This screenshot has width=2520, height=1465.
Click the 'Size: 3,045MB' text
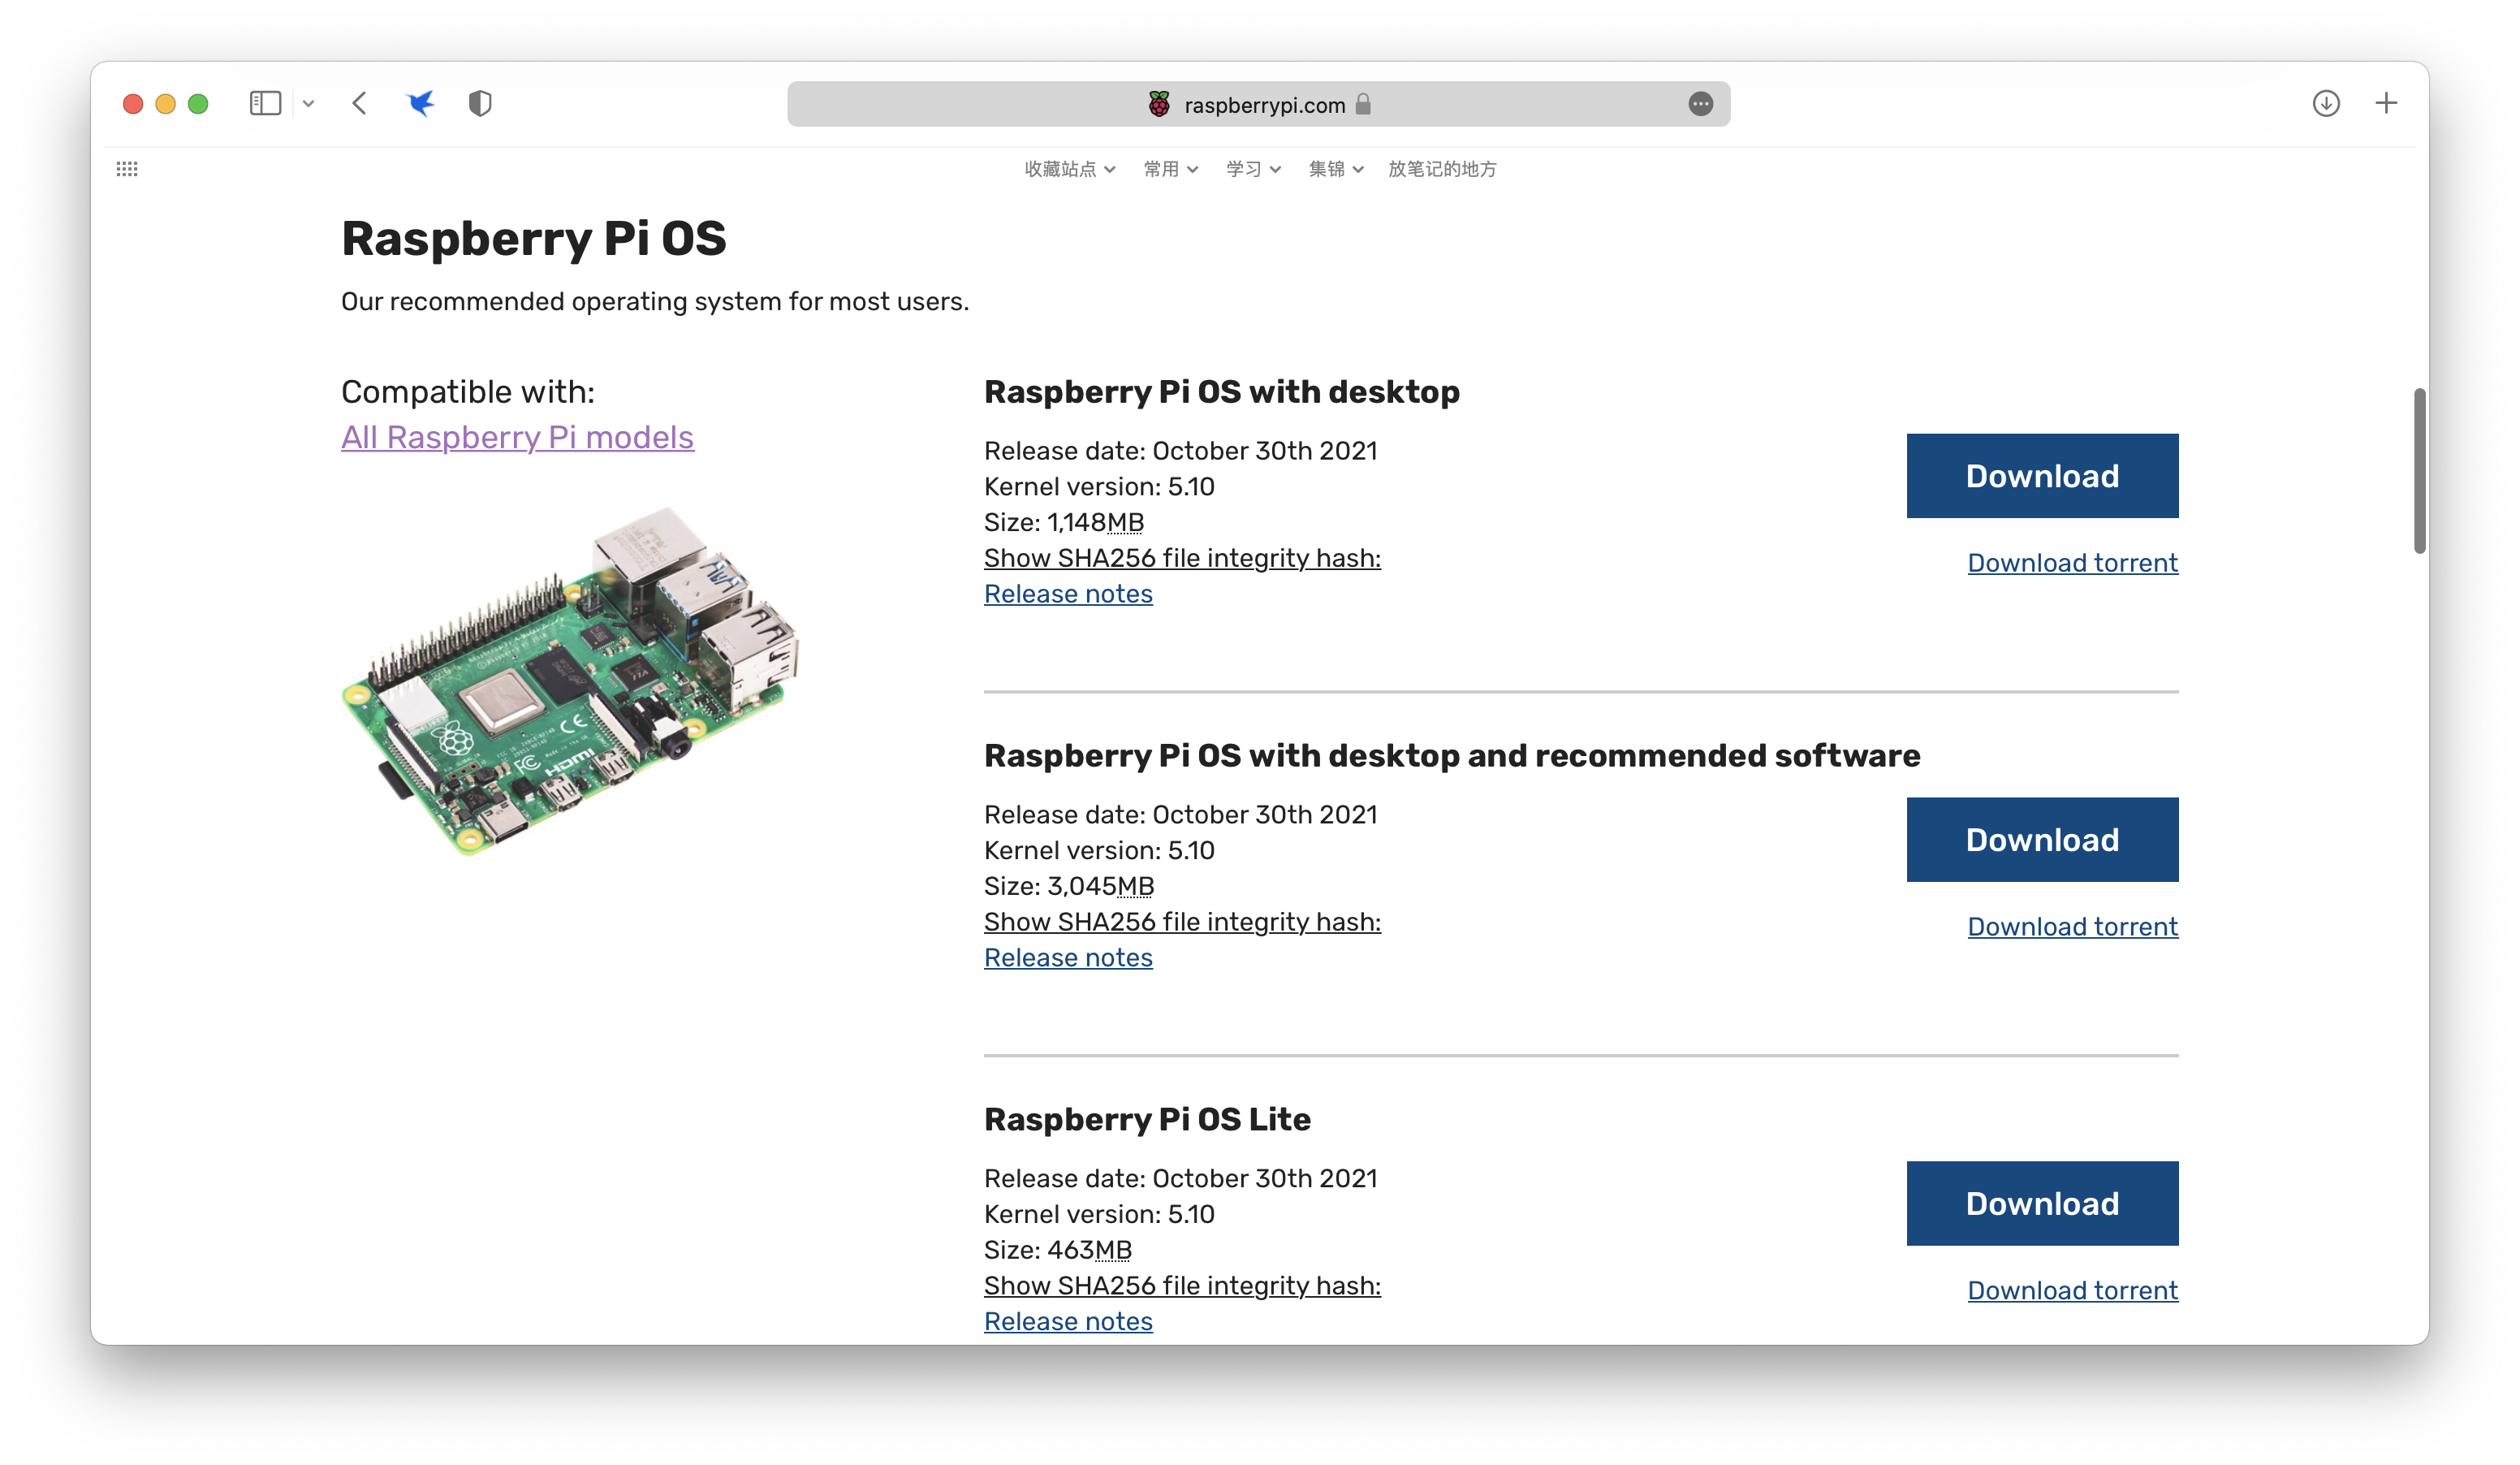1069,886
